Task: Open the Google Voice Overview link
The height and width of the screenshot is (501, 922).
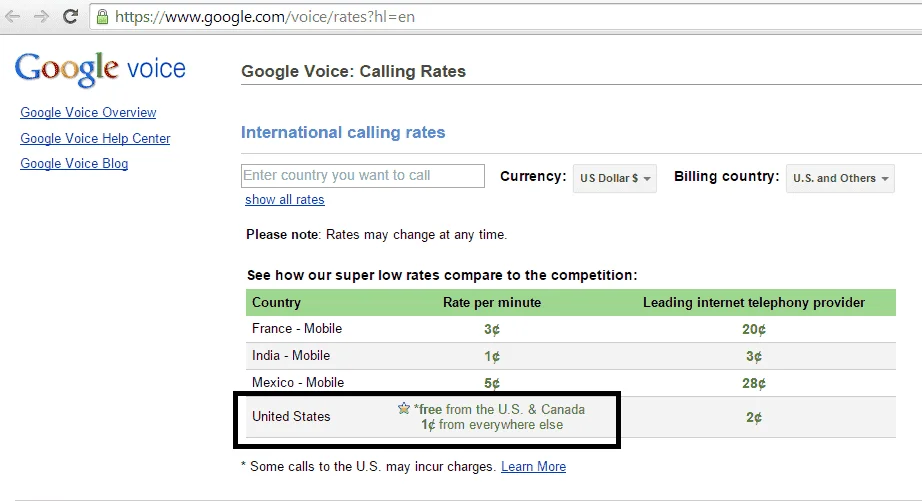Action: click(x=88, y=112)
